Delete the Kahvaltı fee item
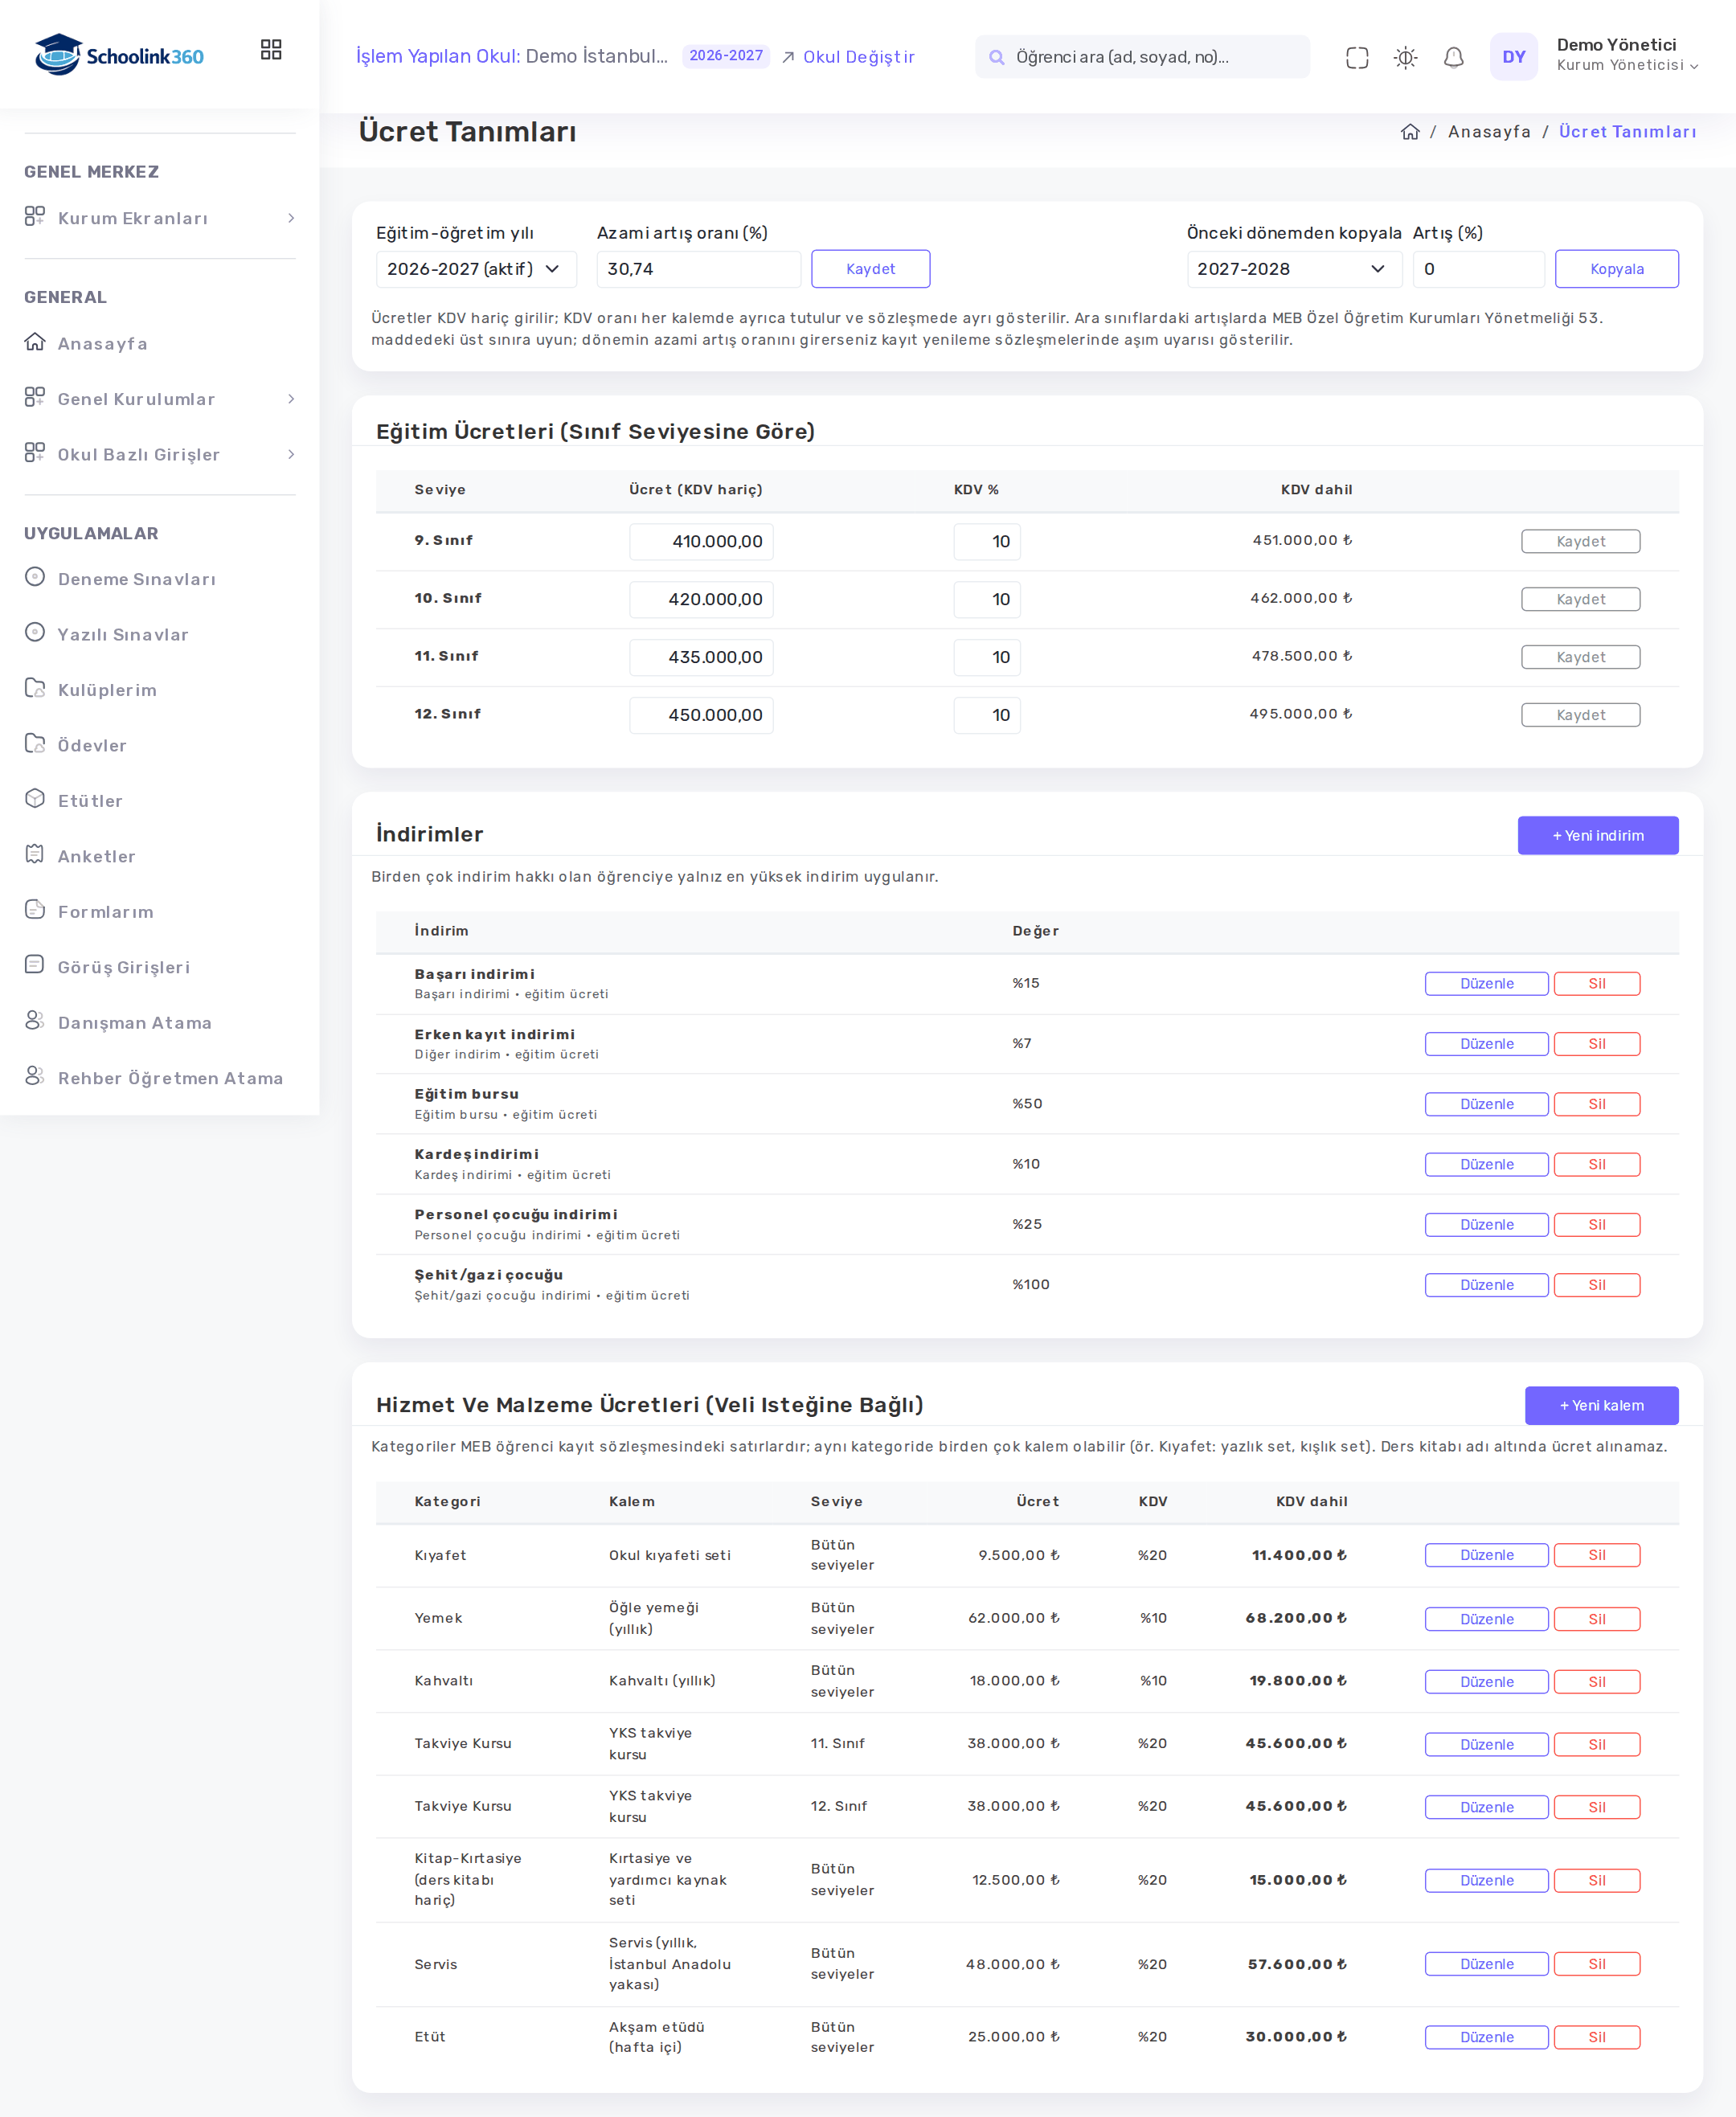Viewport: 1736px width, 2117px height. (1596, 1682)
